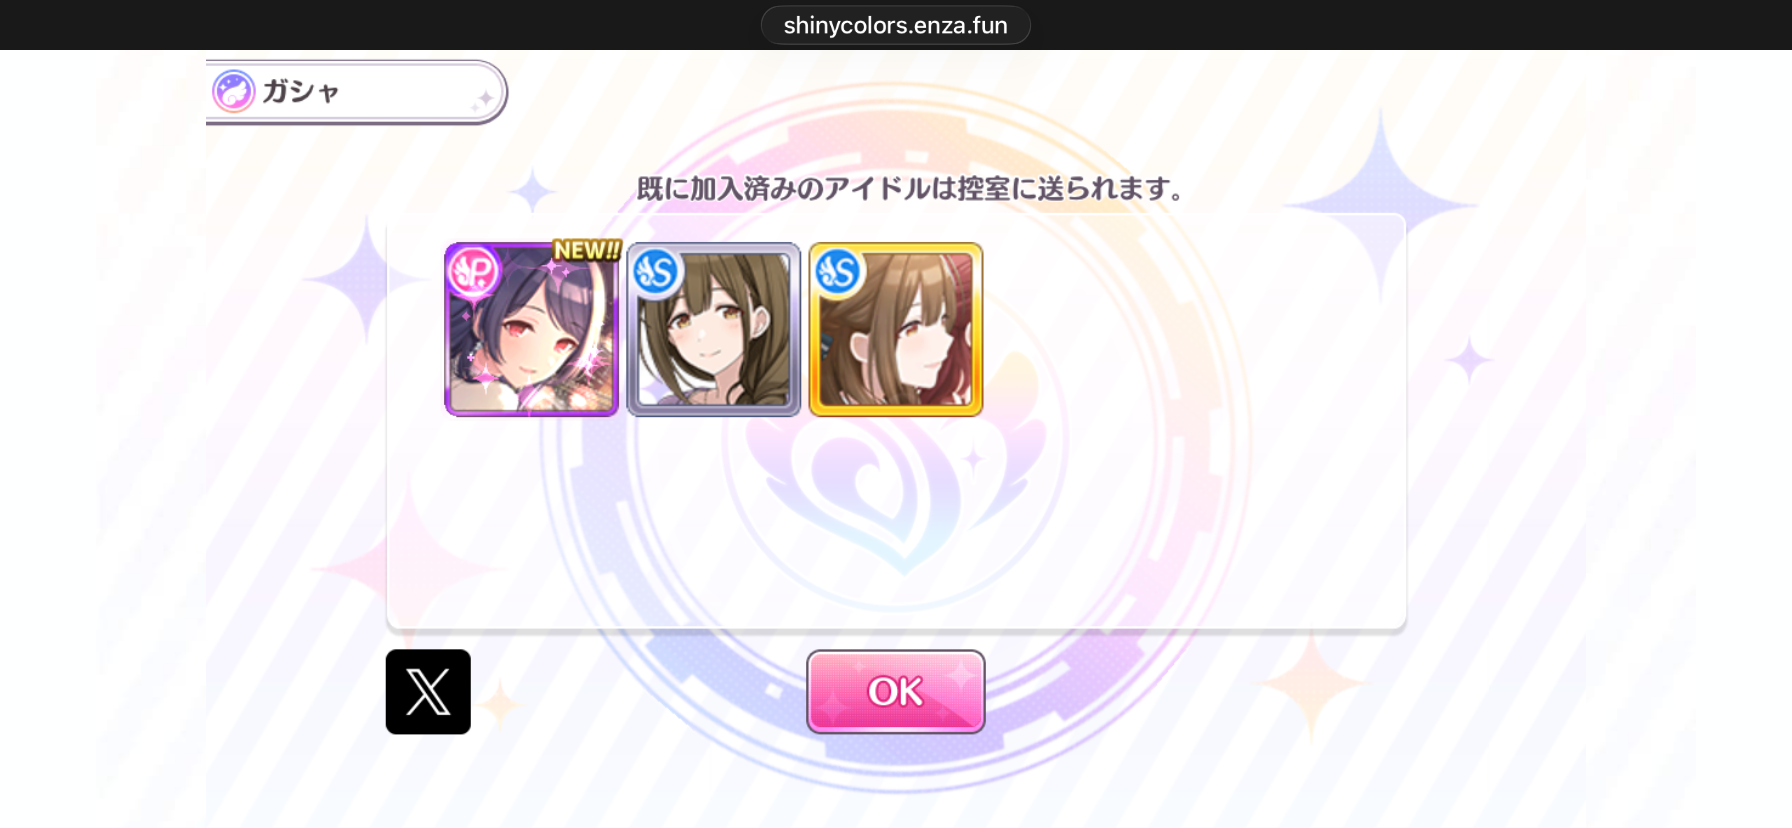
Task: Open the purple-haired idol card marked NEW
Action: point(532,329)
